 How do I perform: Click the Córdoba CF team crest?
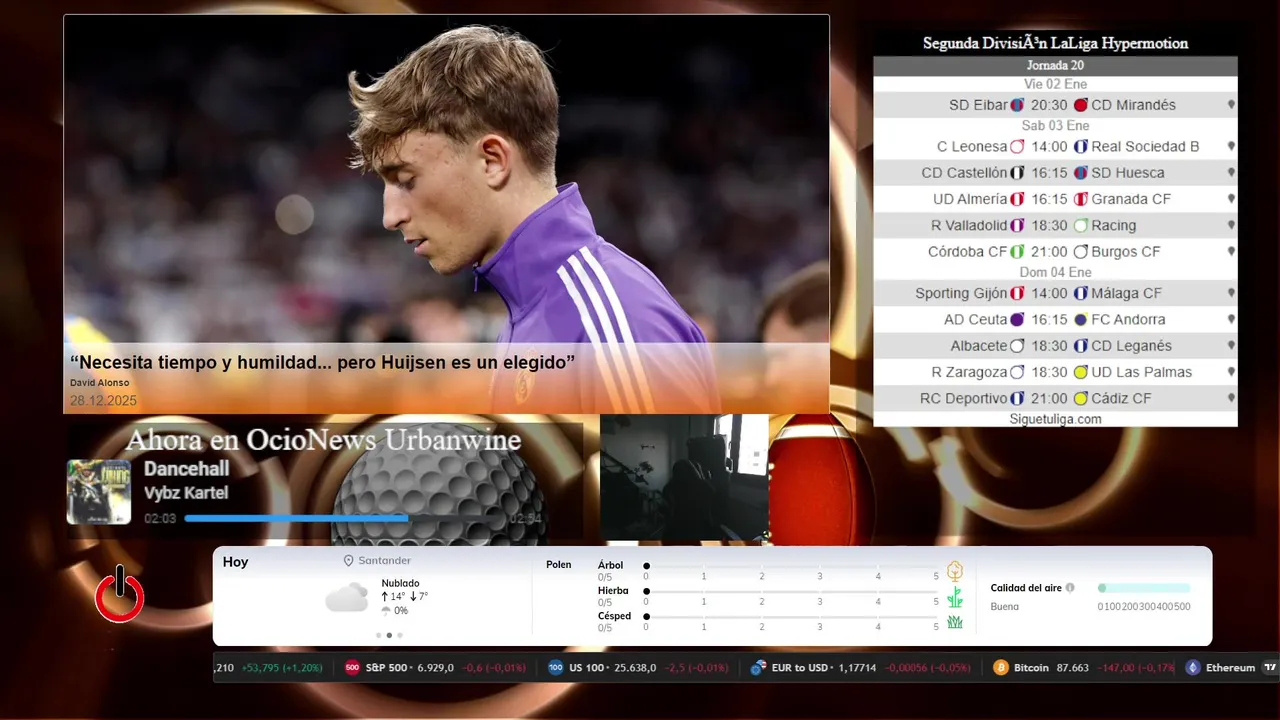tap(1017, 251)
